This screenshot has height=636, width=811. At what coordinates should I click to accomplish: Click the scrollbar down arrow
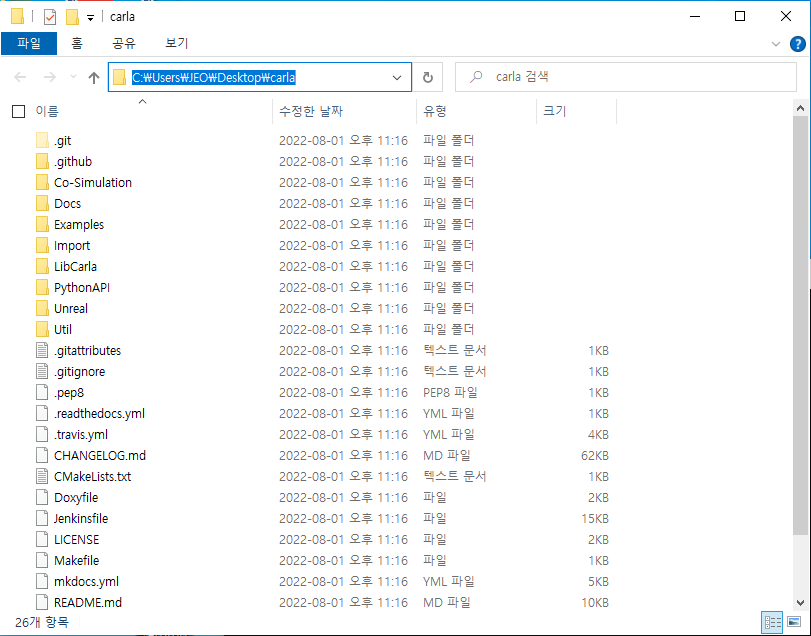pos(800,602)
